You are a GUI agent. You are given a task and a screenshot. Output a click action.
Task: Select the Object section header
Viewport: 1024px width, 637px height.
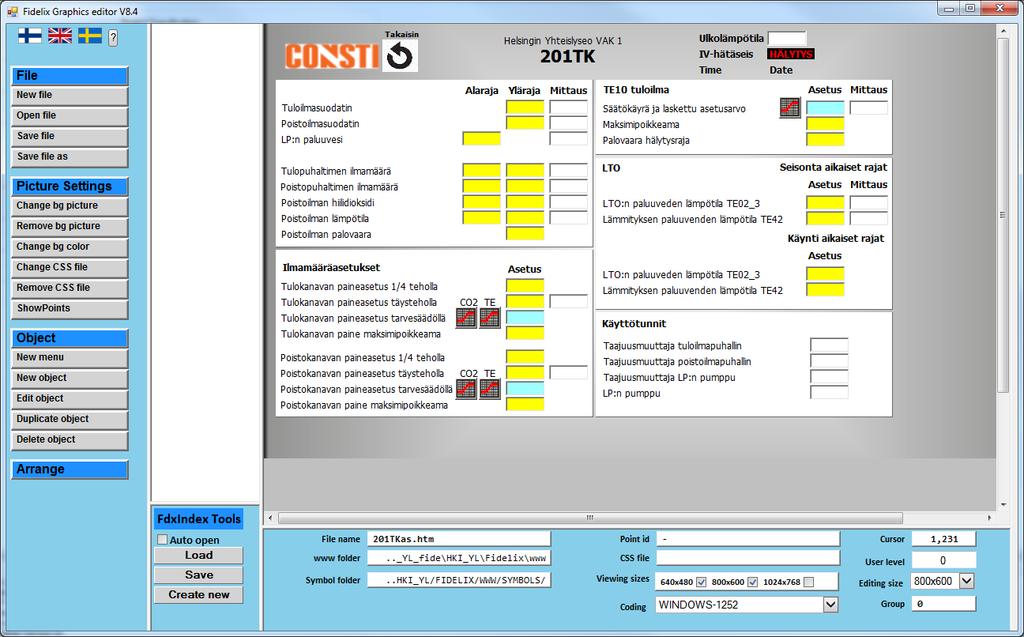pyautogui.click(x=69, y=338)
